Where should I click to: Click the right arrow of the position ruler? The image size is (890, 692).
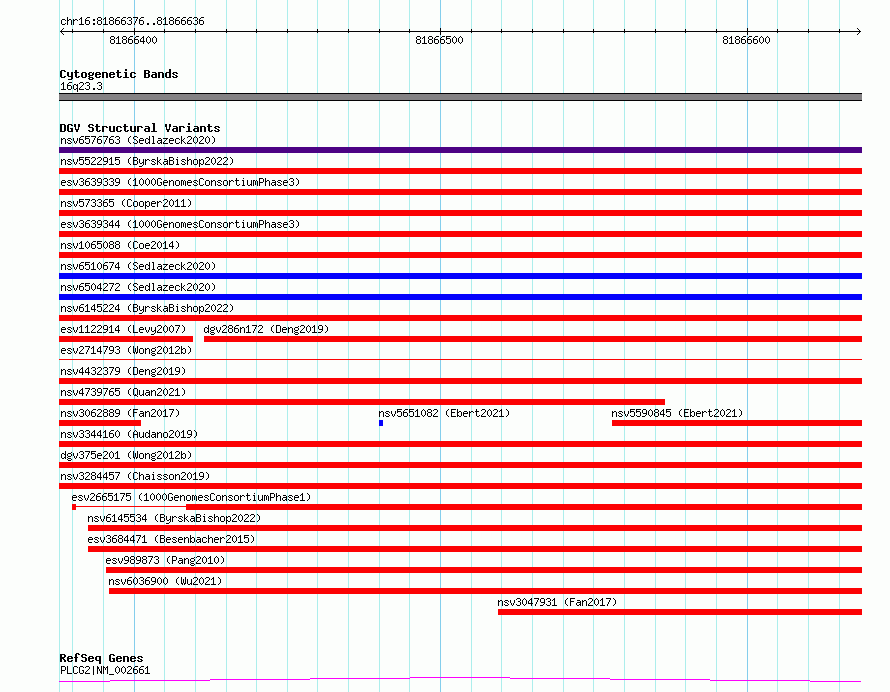point(858,32)
